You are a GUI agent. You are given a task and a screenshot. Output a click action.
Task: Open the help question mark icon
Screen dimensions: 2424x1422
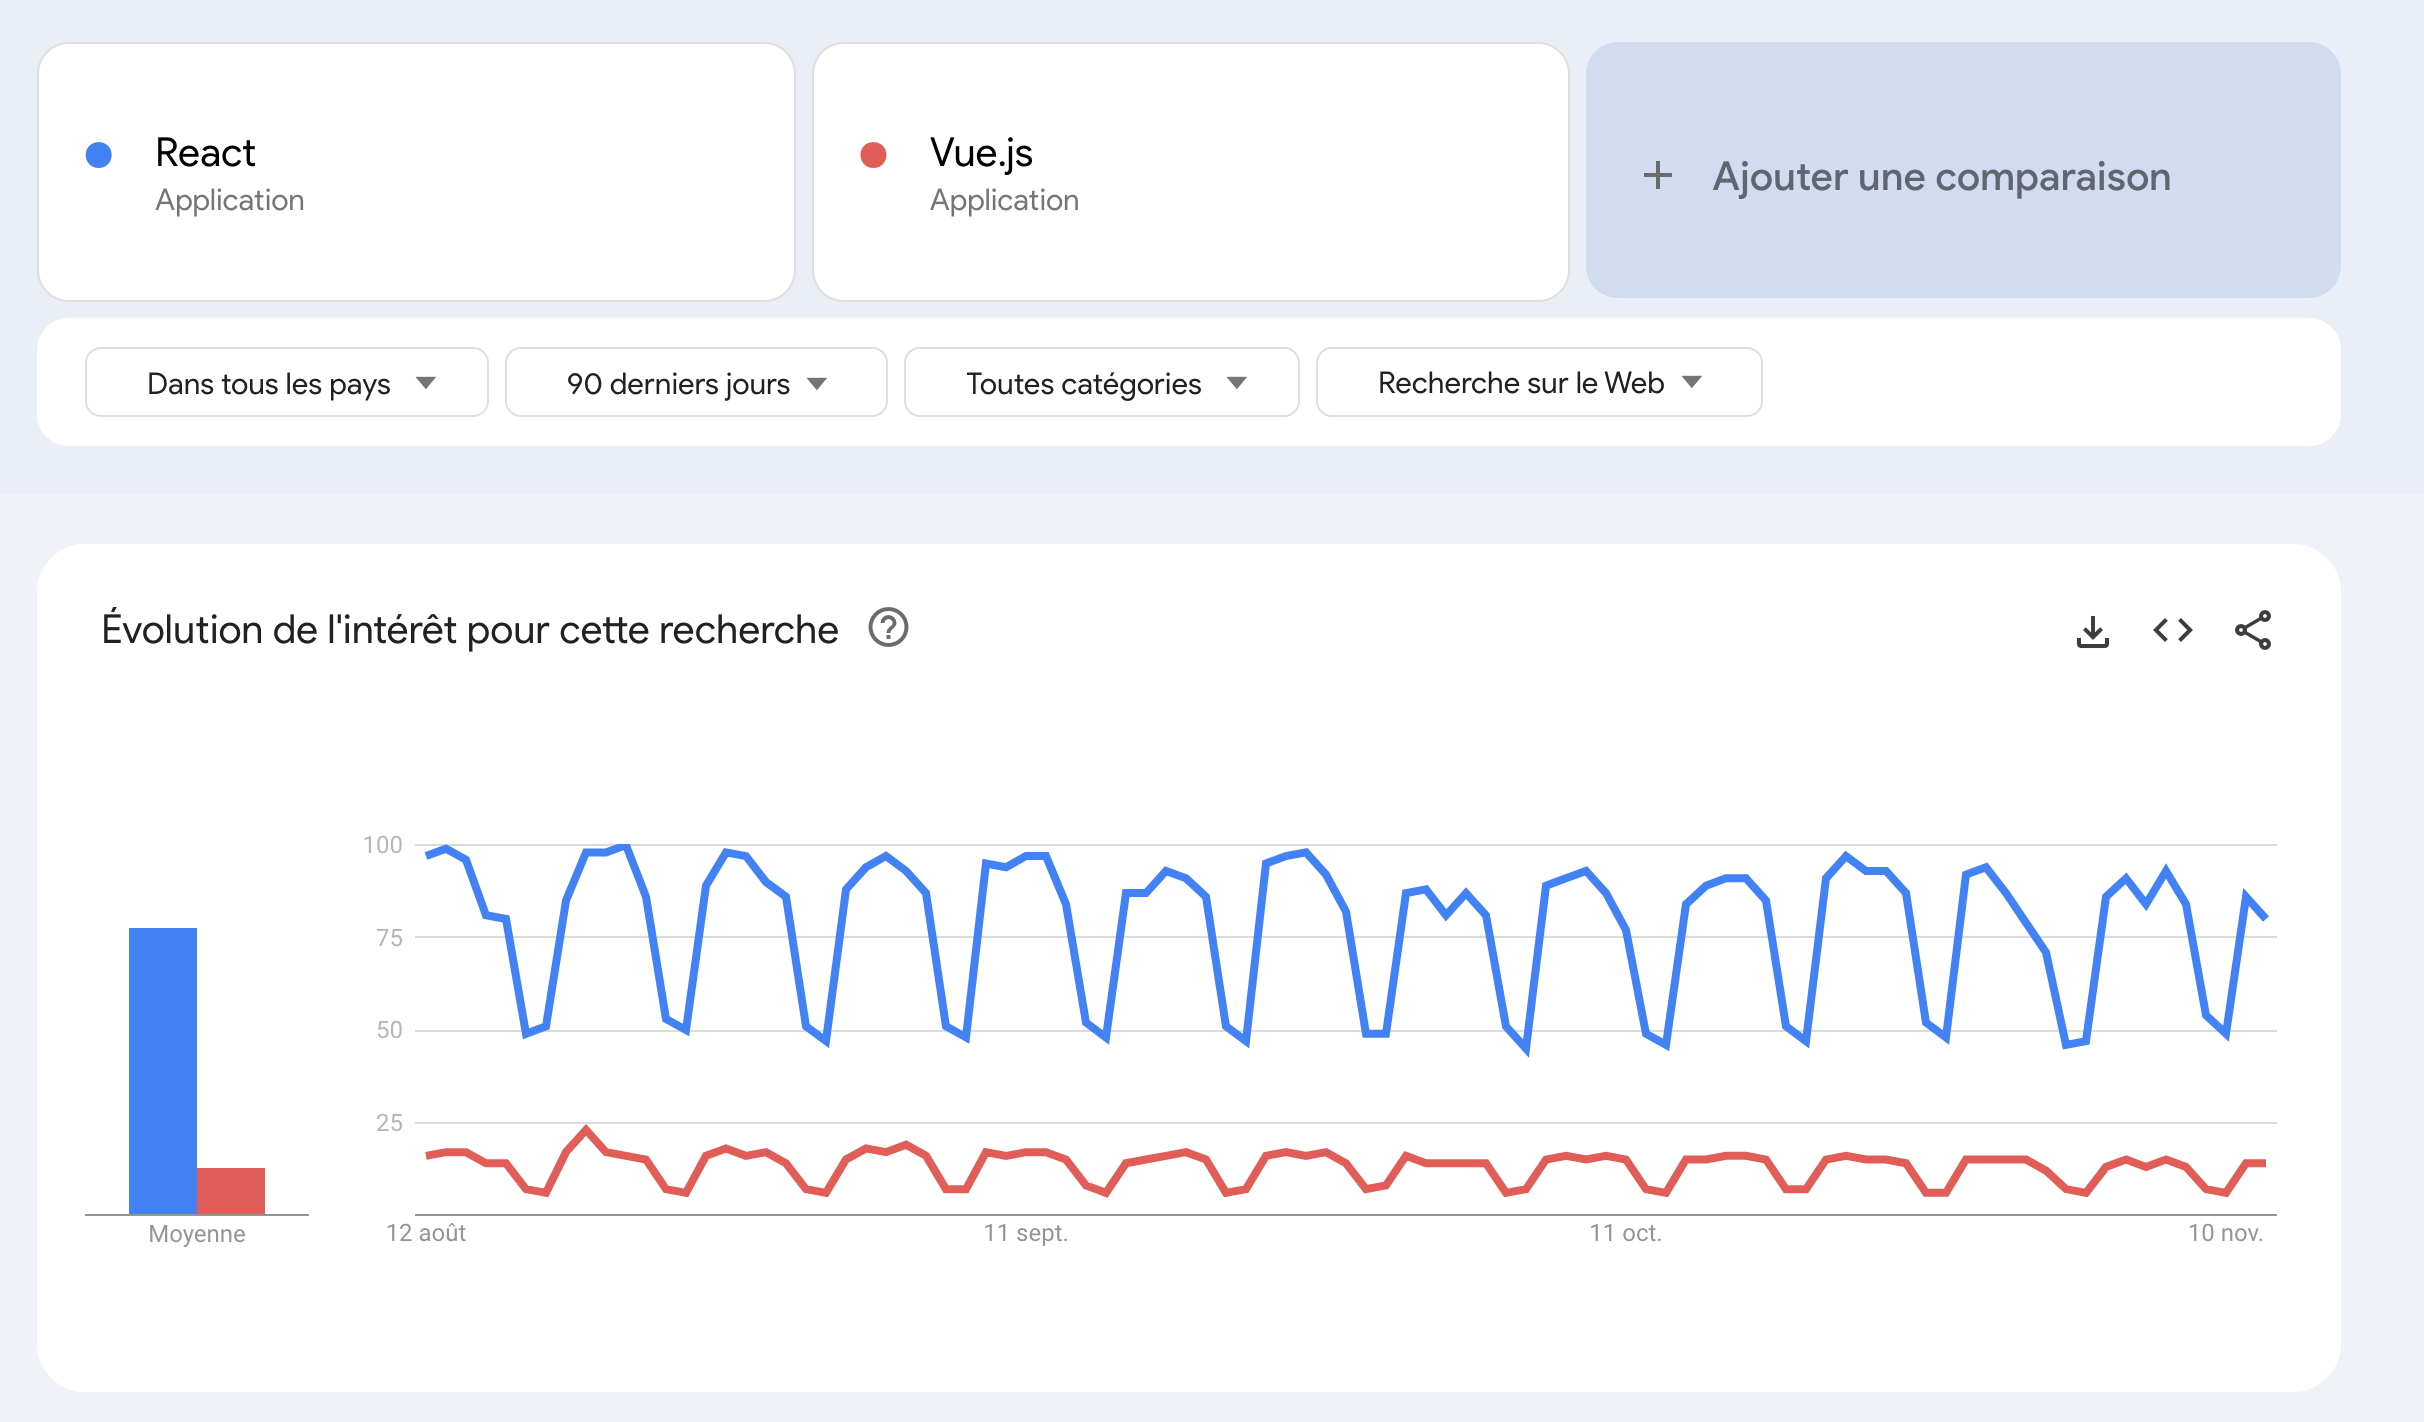(x=888, y=629)
